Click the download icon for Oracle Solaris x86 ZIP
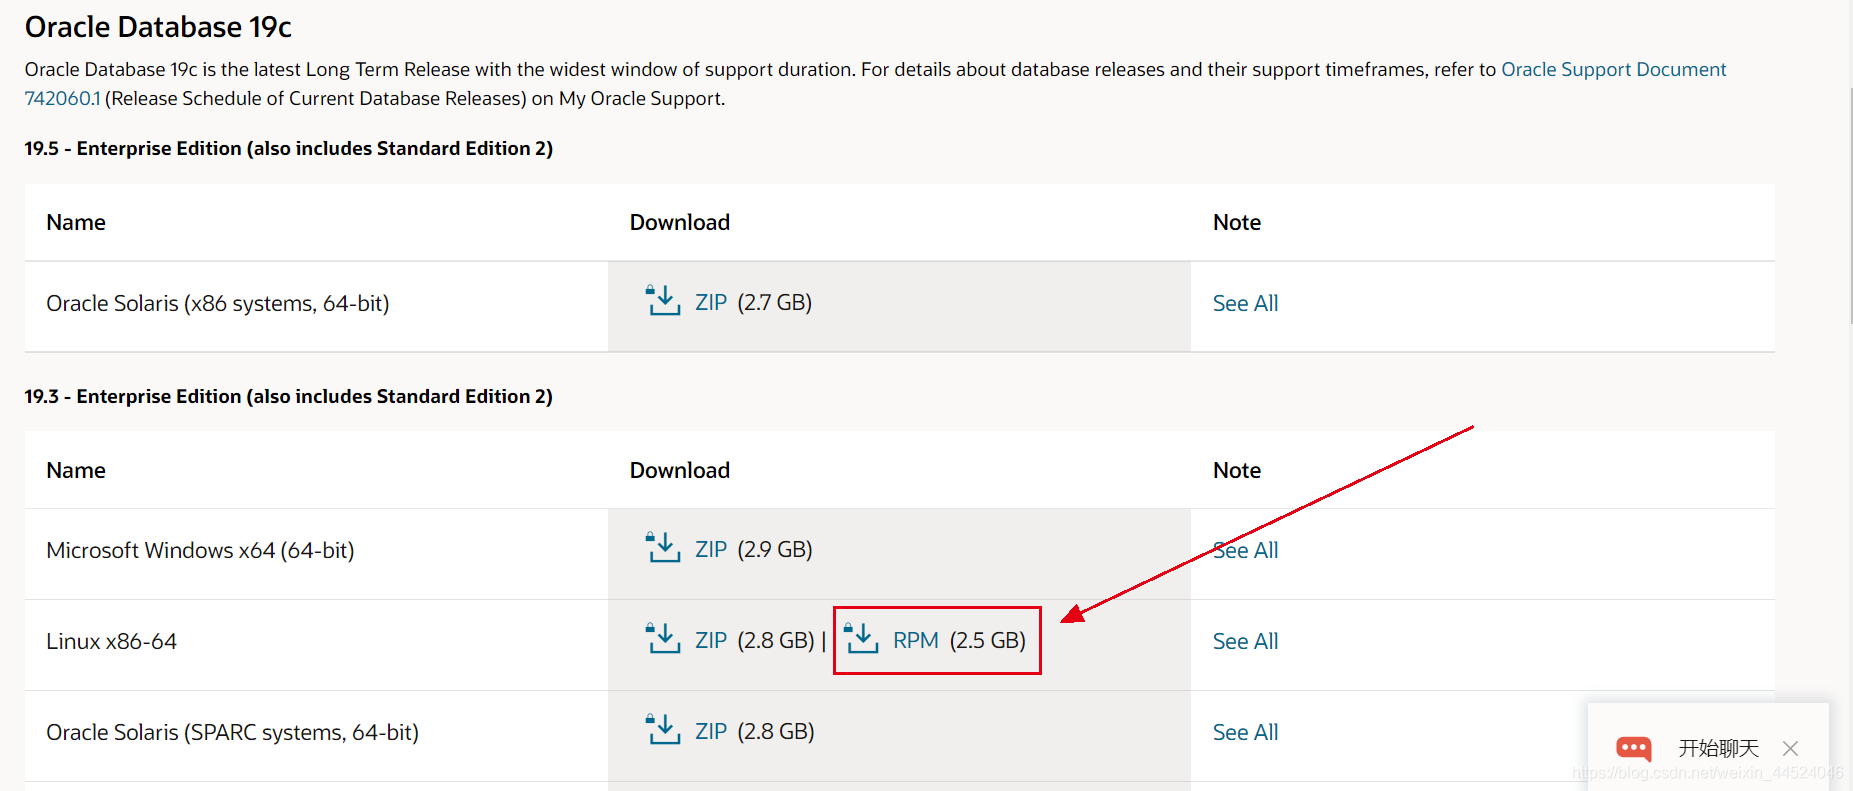The width and height of the screenshot is (1853, 791). pyautogui.click(x=663, y=300)
